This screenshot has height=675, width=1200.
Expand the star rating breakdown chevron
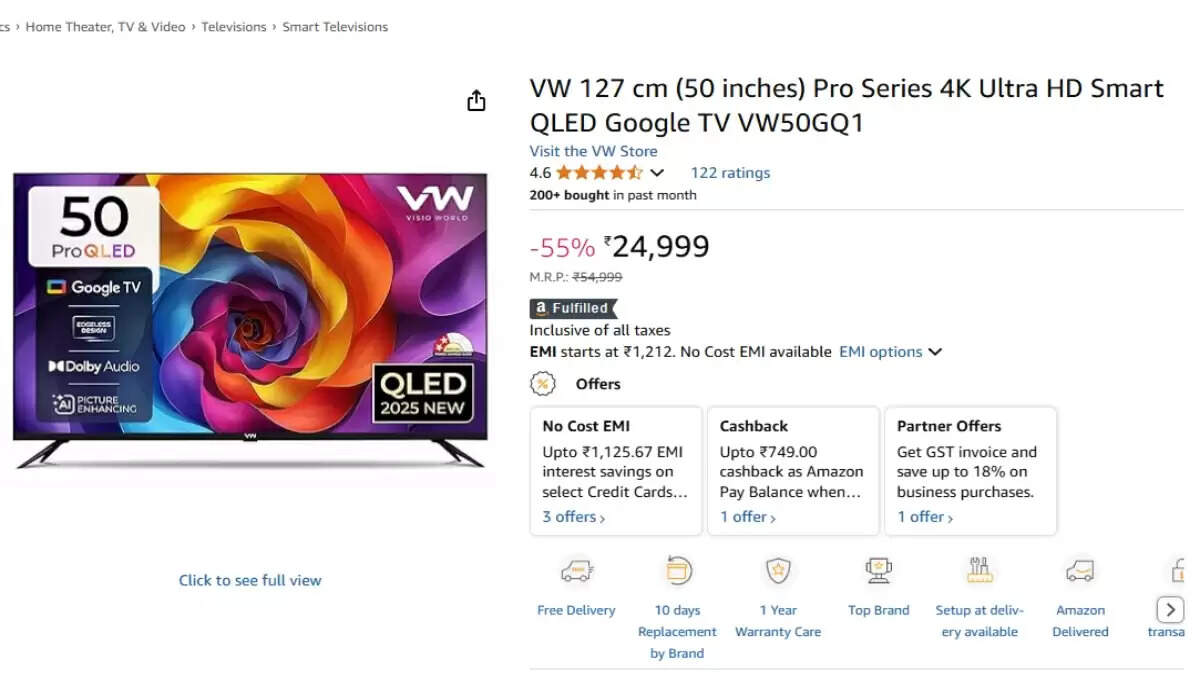(x=657, y=173)
